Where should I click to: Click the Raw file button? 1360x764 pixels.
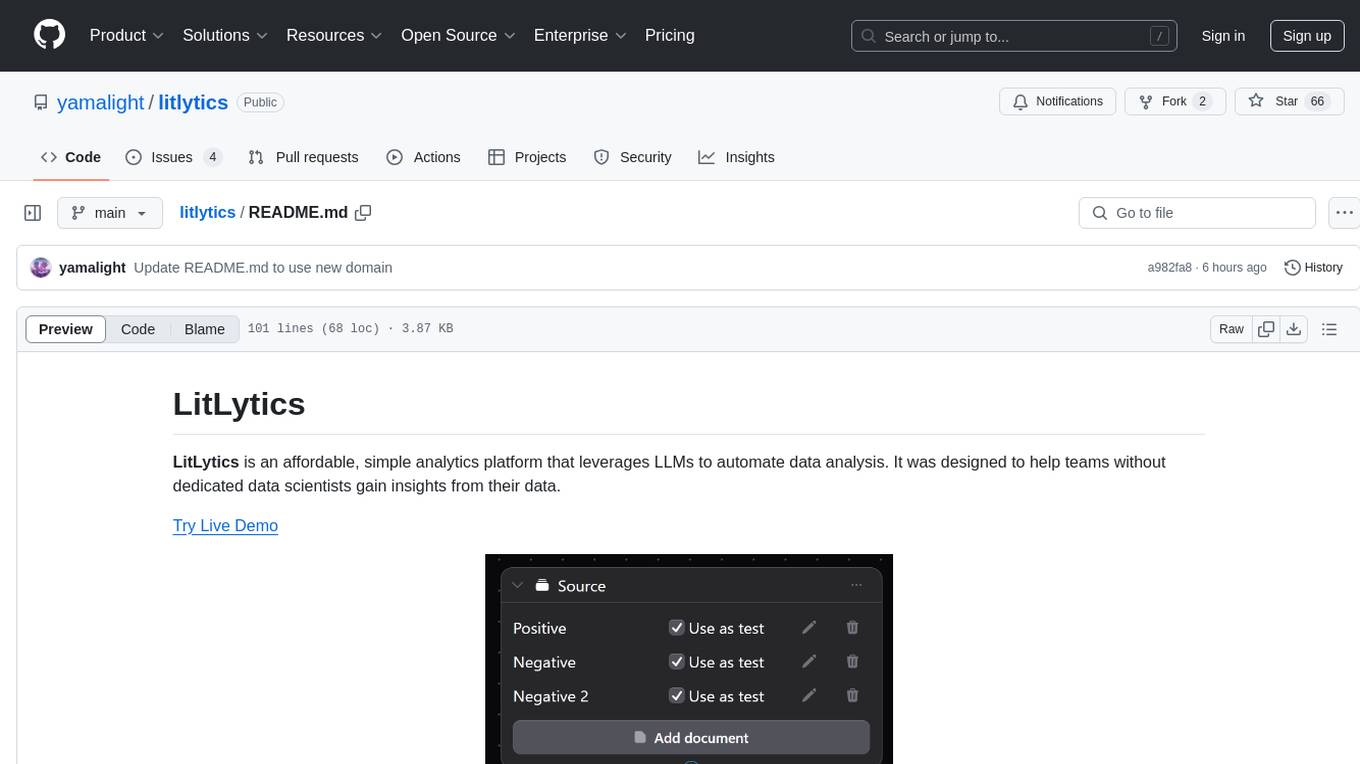point(1231,329)
